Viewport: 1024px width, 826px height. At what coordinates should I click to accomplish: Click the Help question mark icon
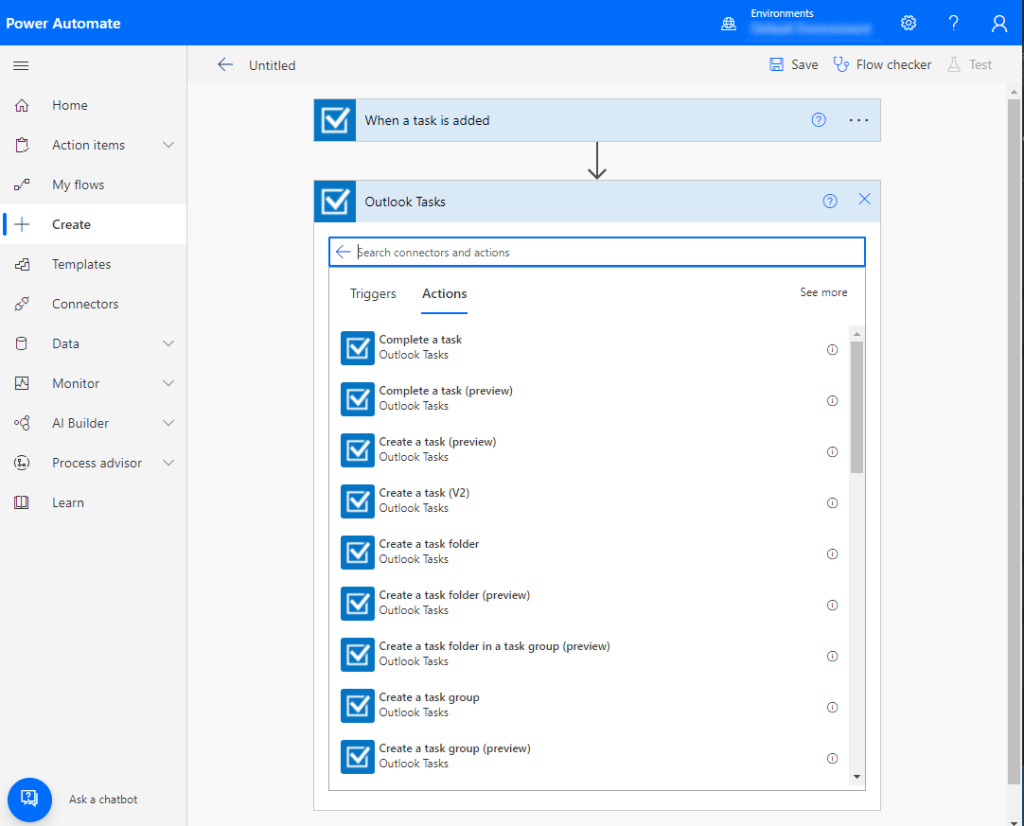click(953, 22)
